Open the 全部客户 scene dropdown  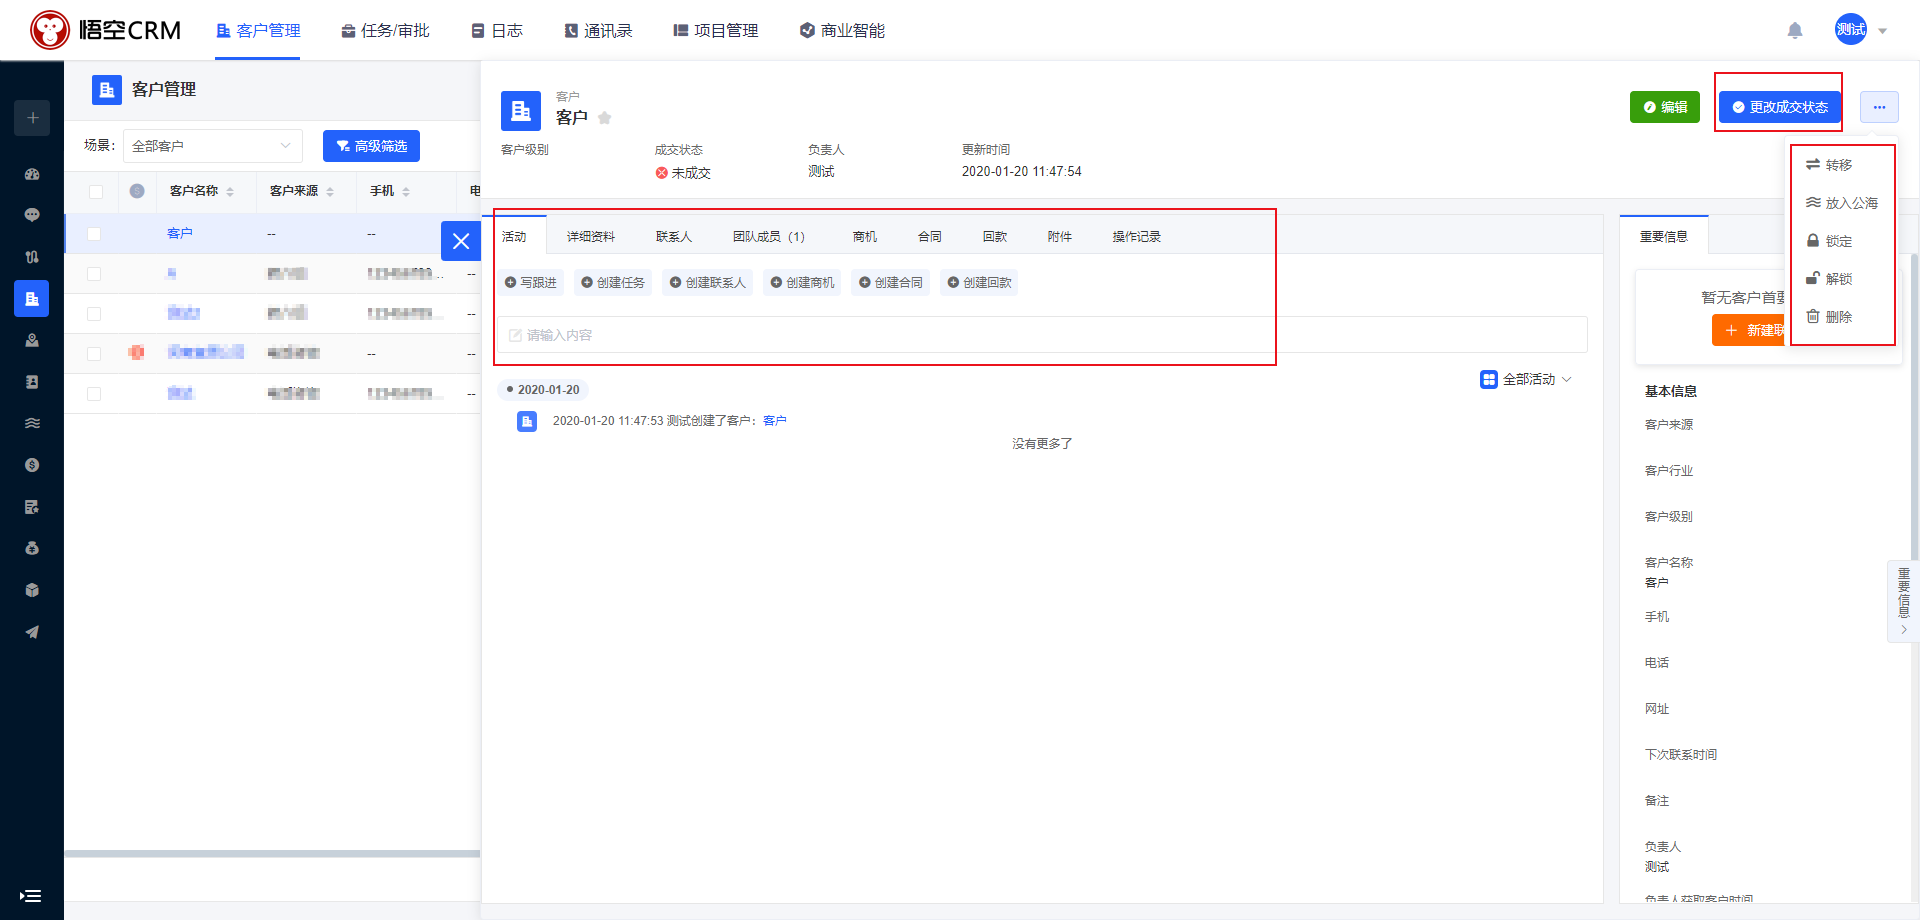coord(212,146)
